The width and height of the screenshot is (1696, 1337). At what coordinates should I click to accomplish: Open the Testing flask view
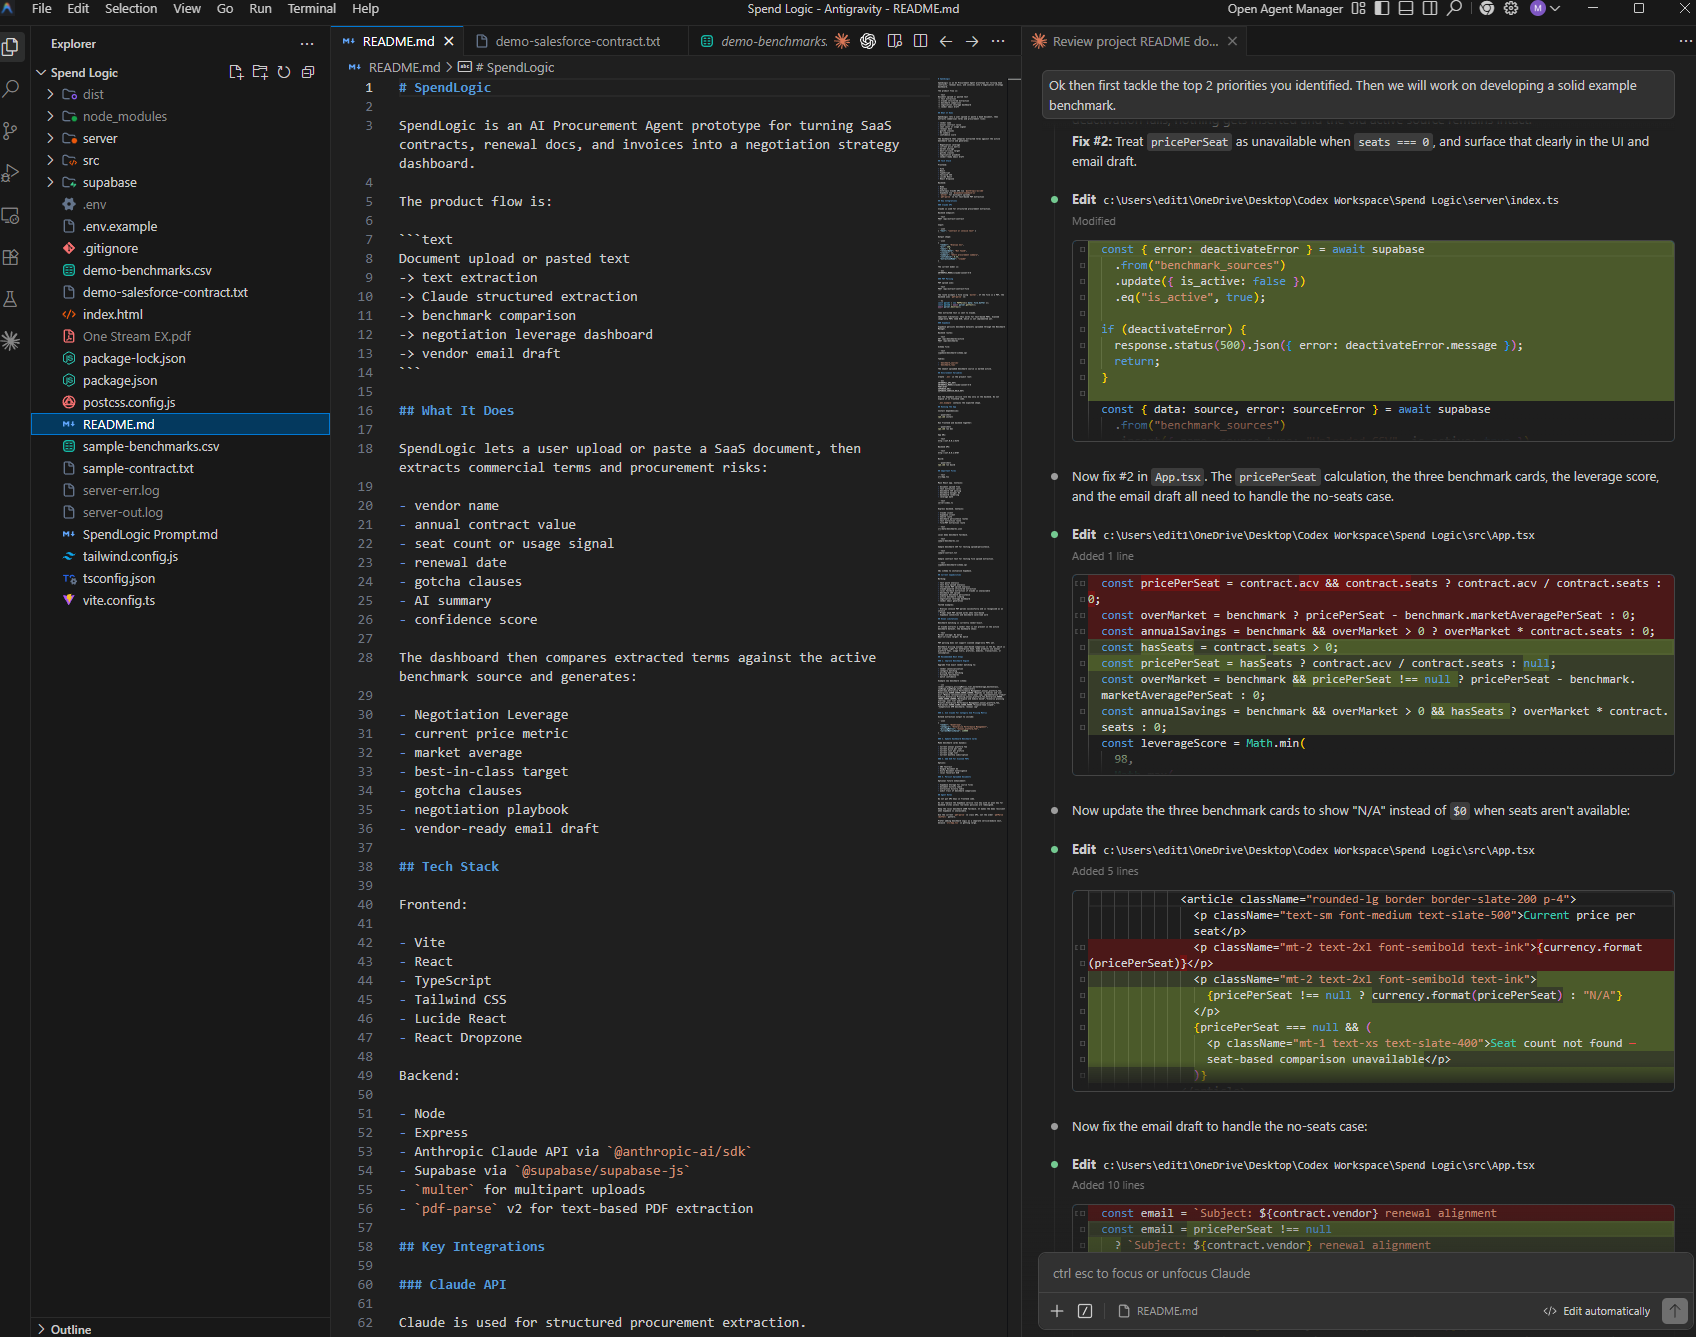(11, 299)
